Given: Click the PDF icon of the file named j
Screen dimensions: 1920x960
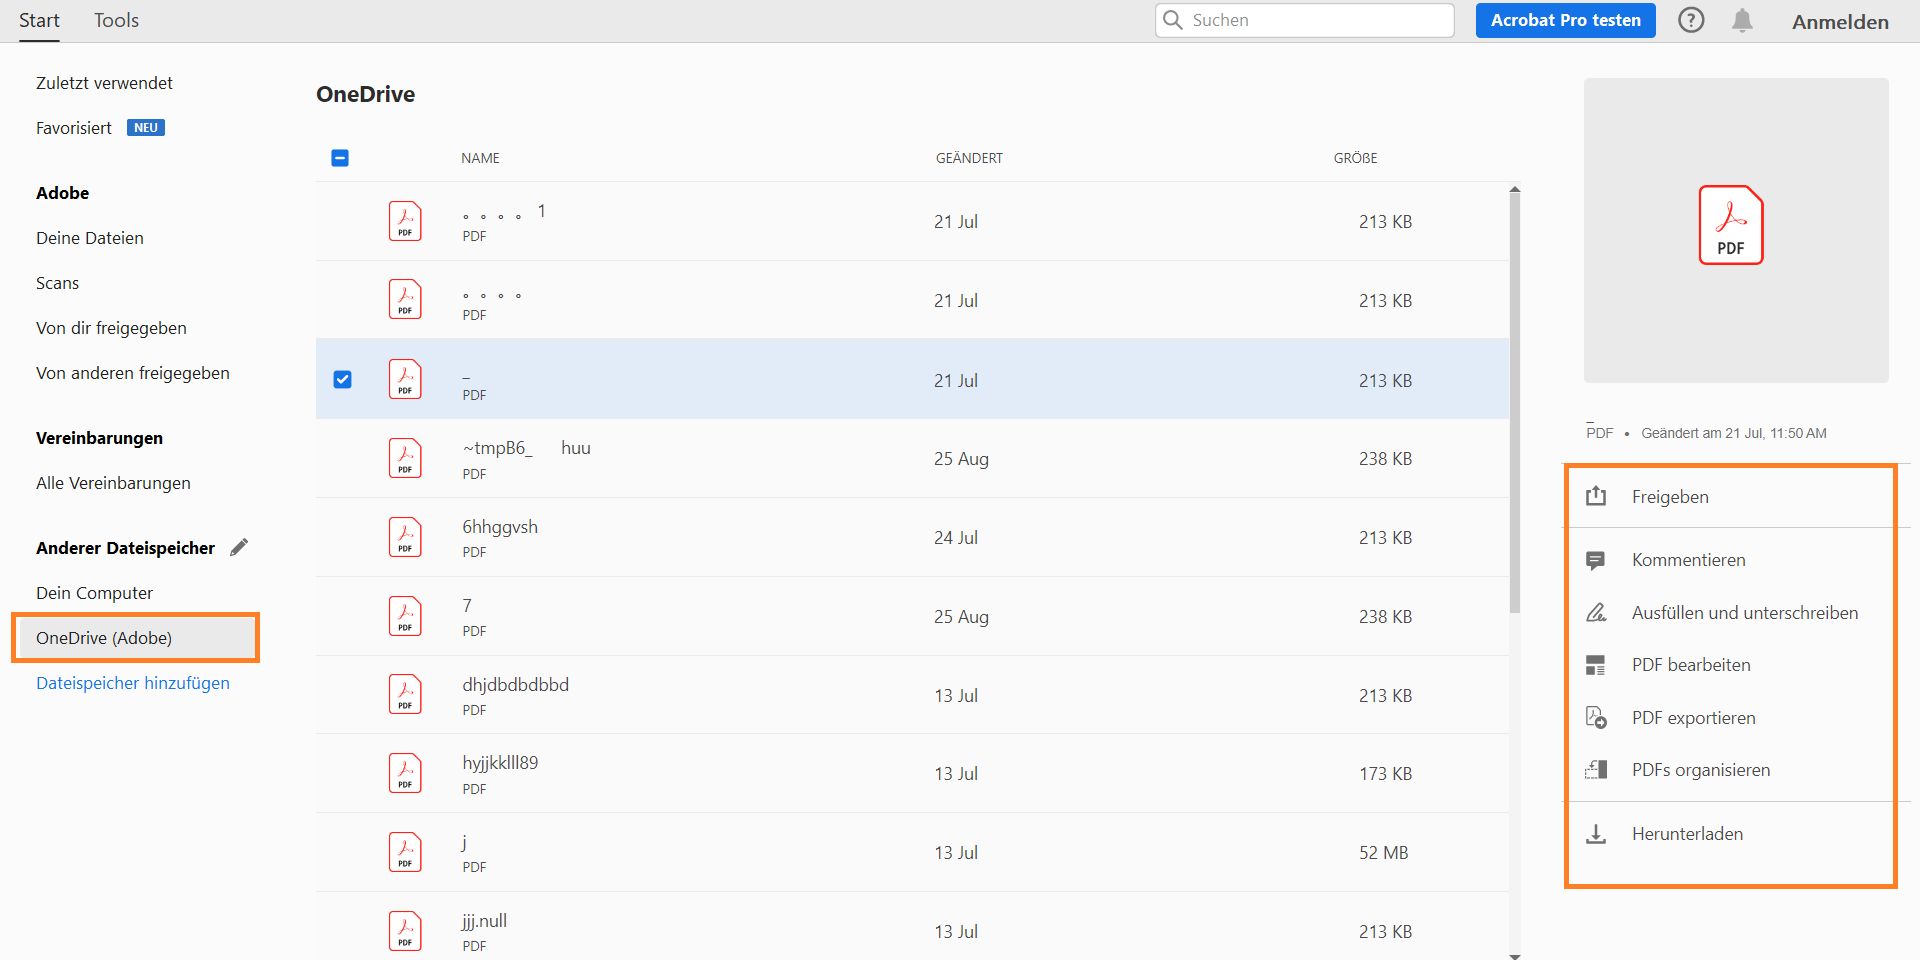Looking at the screenshot, I should (405, 852).
